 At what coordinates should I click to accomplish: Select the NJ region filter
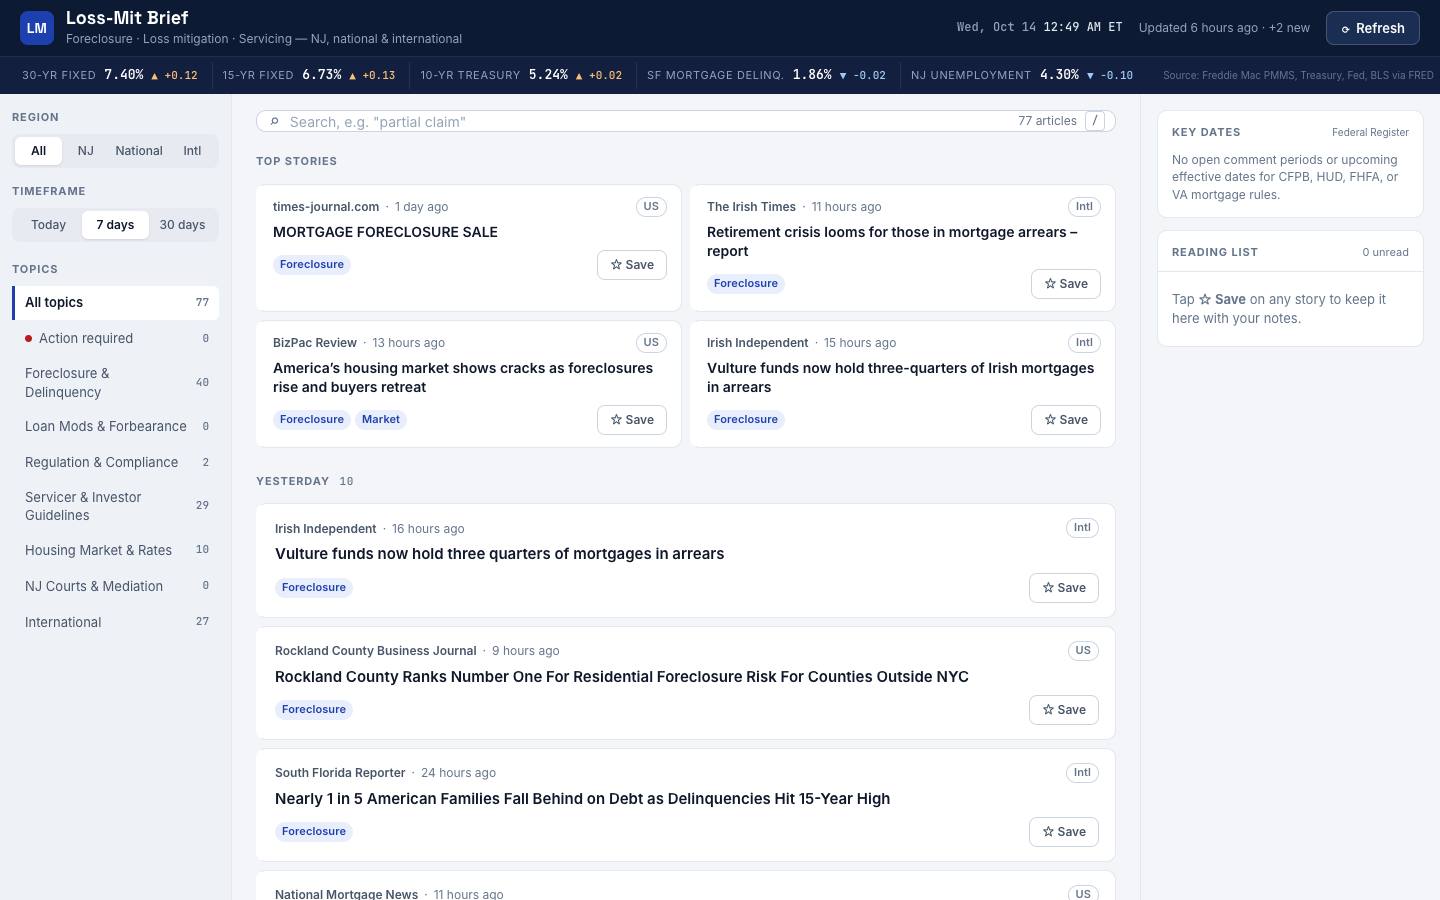pyautogui.click(x=85, y=151)
